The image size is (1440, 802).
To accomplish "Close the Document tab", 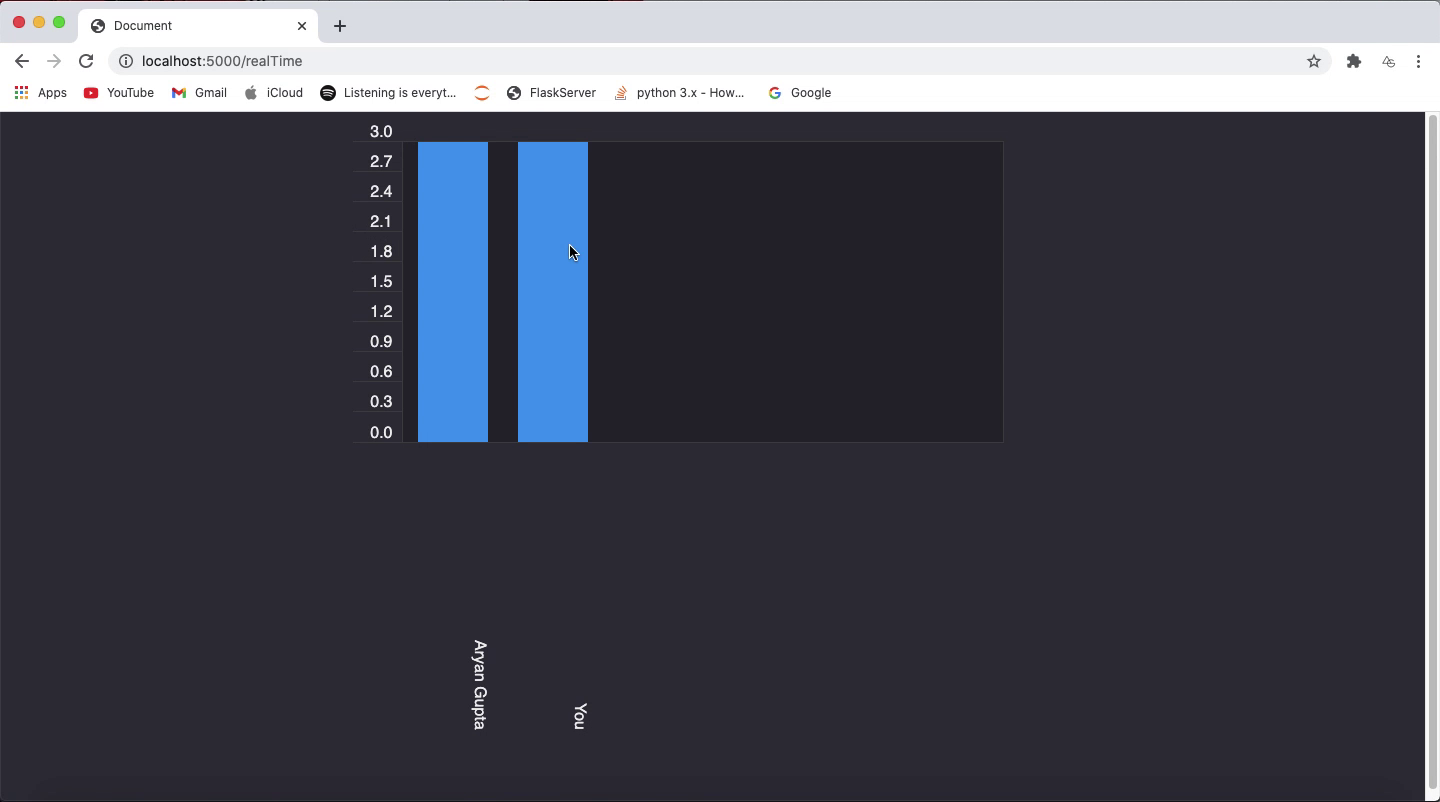I will [302, 26].
